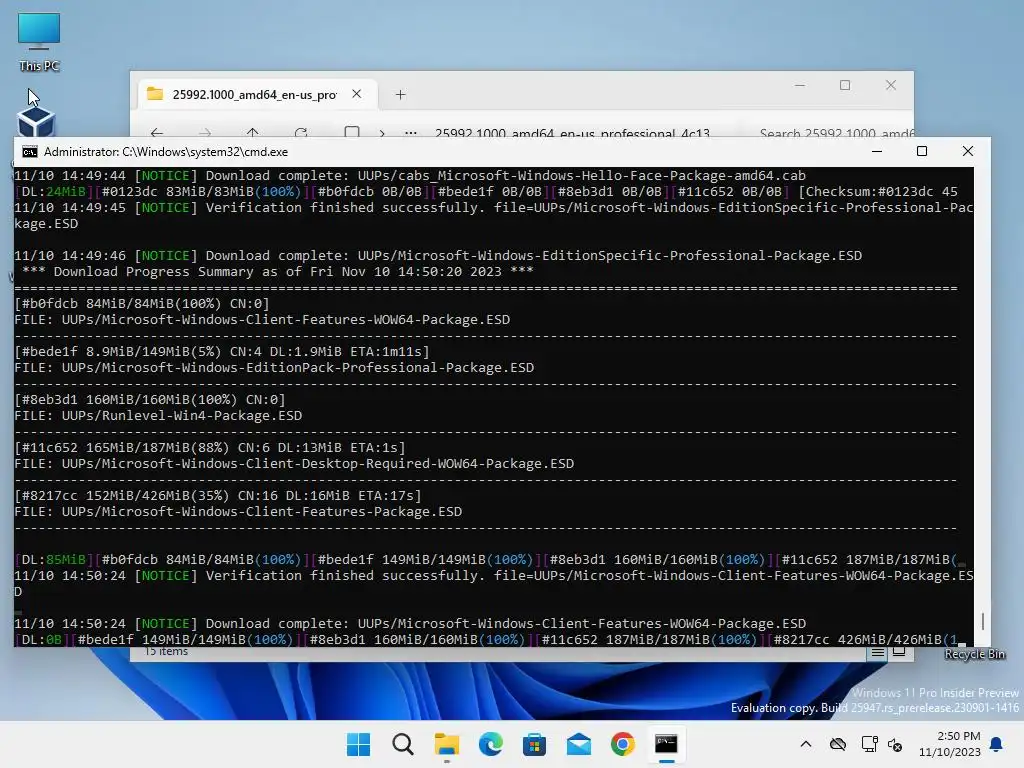Viewport: 1024px width, 768px height.
Task: Open taskbar Search
Action: tap(403, 744)
